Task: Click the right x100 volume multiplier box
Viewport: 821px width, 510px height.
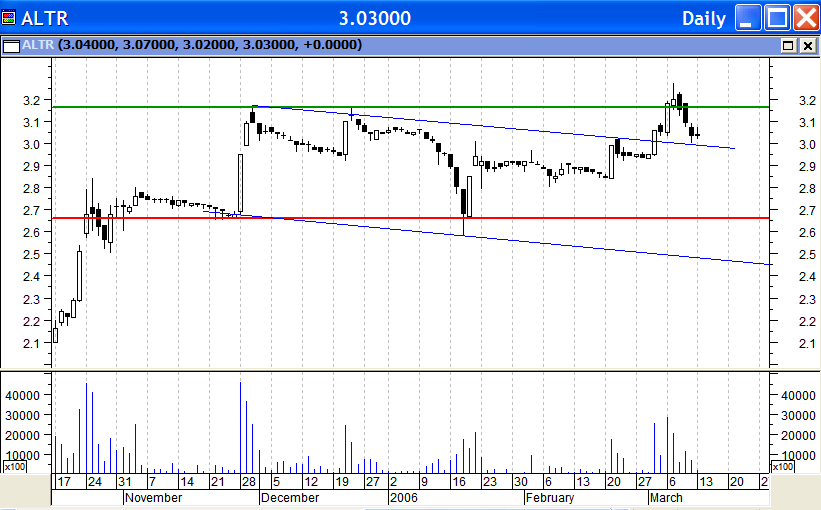Action: point(782,467)
